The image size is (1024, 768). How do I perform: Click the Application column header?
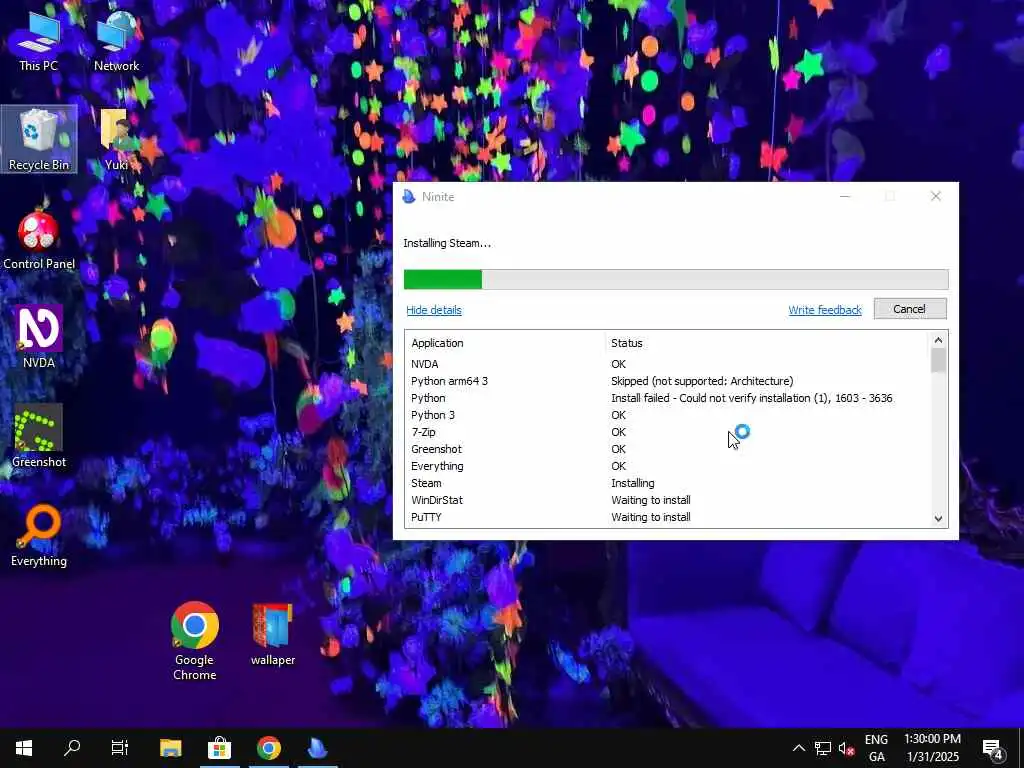(x=438, y=343)
